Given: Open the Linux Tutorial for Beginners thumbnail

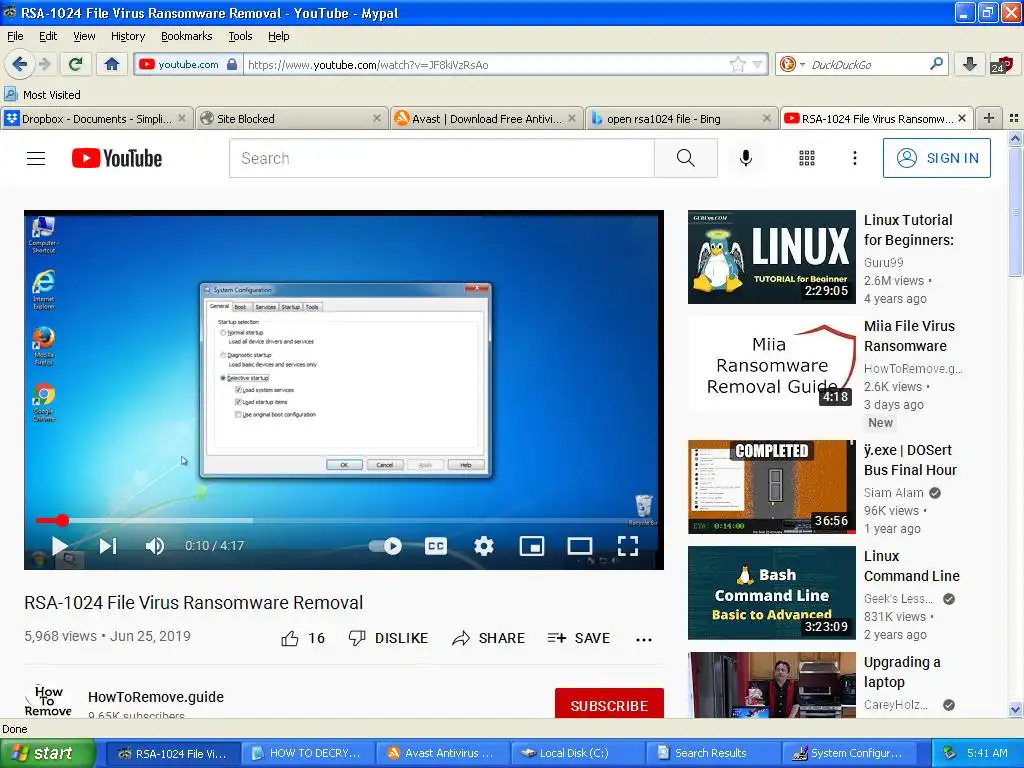Looking at the screenshot, I should tap(771, 257).
